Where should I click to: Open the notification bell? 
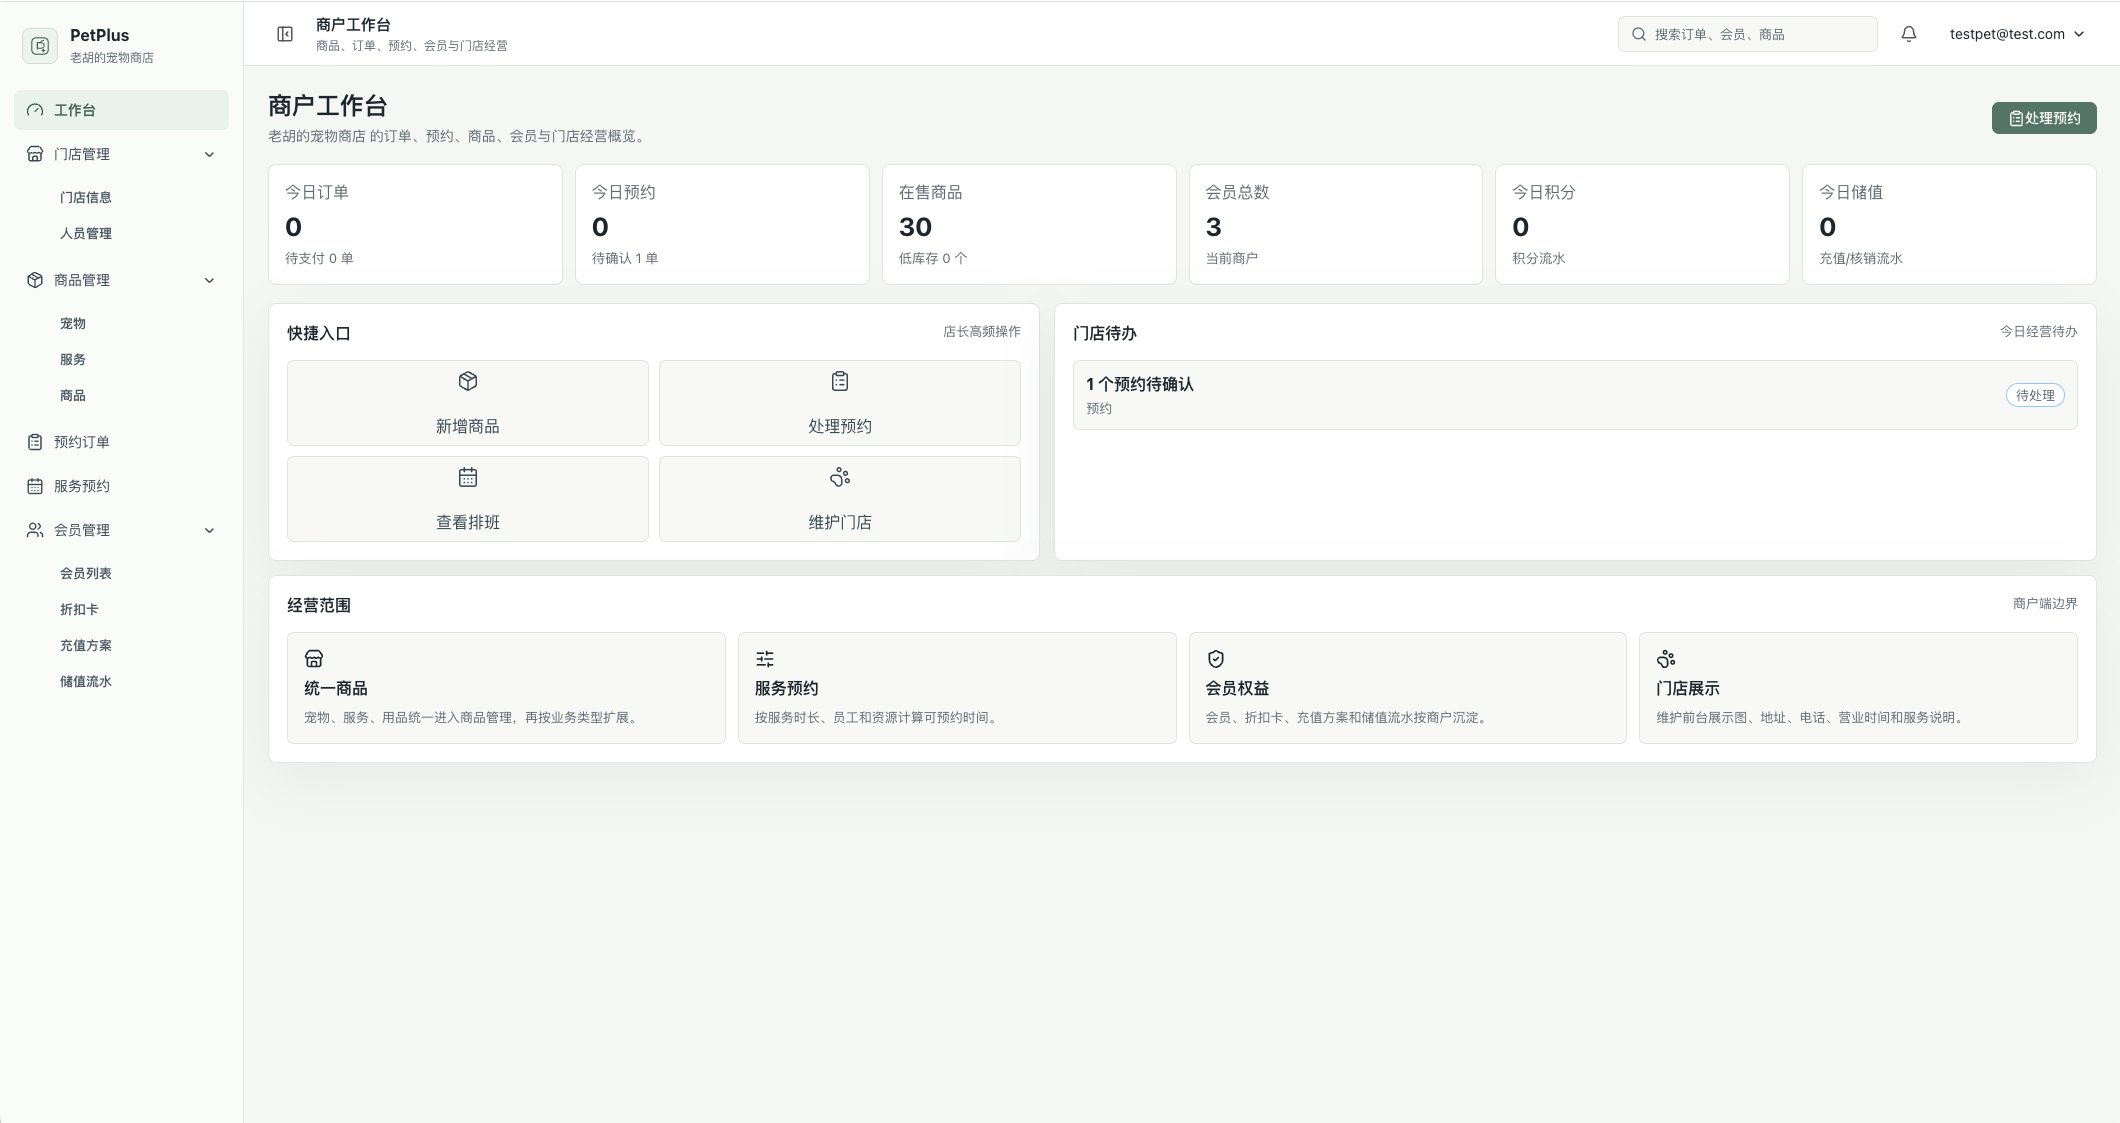(x=1909, y=34)
